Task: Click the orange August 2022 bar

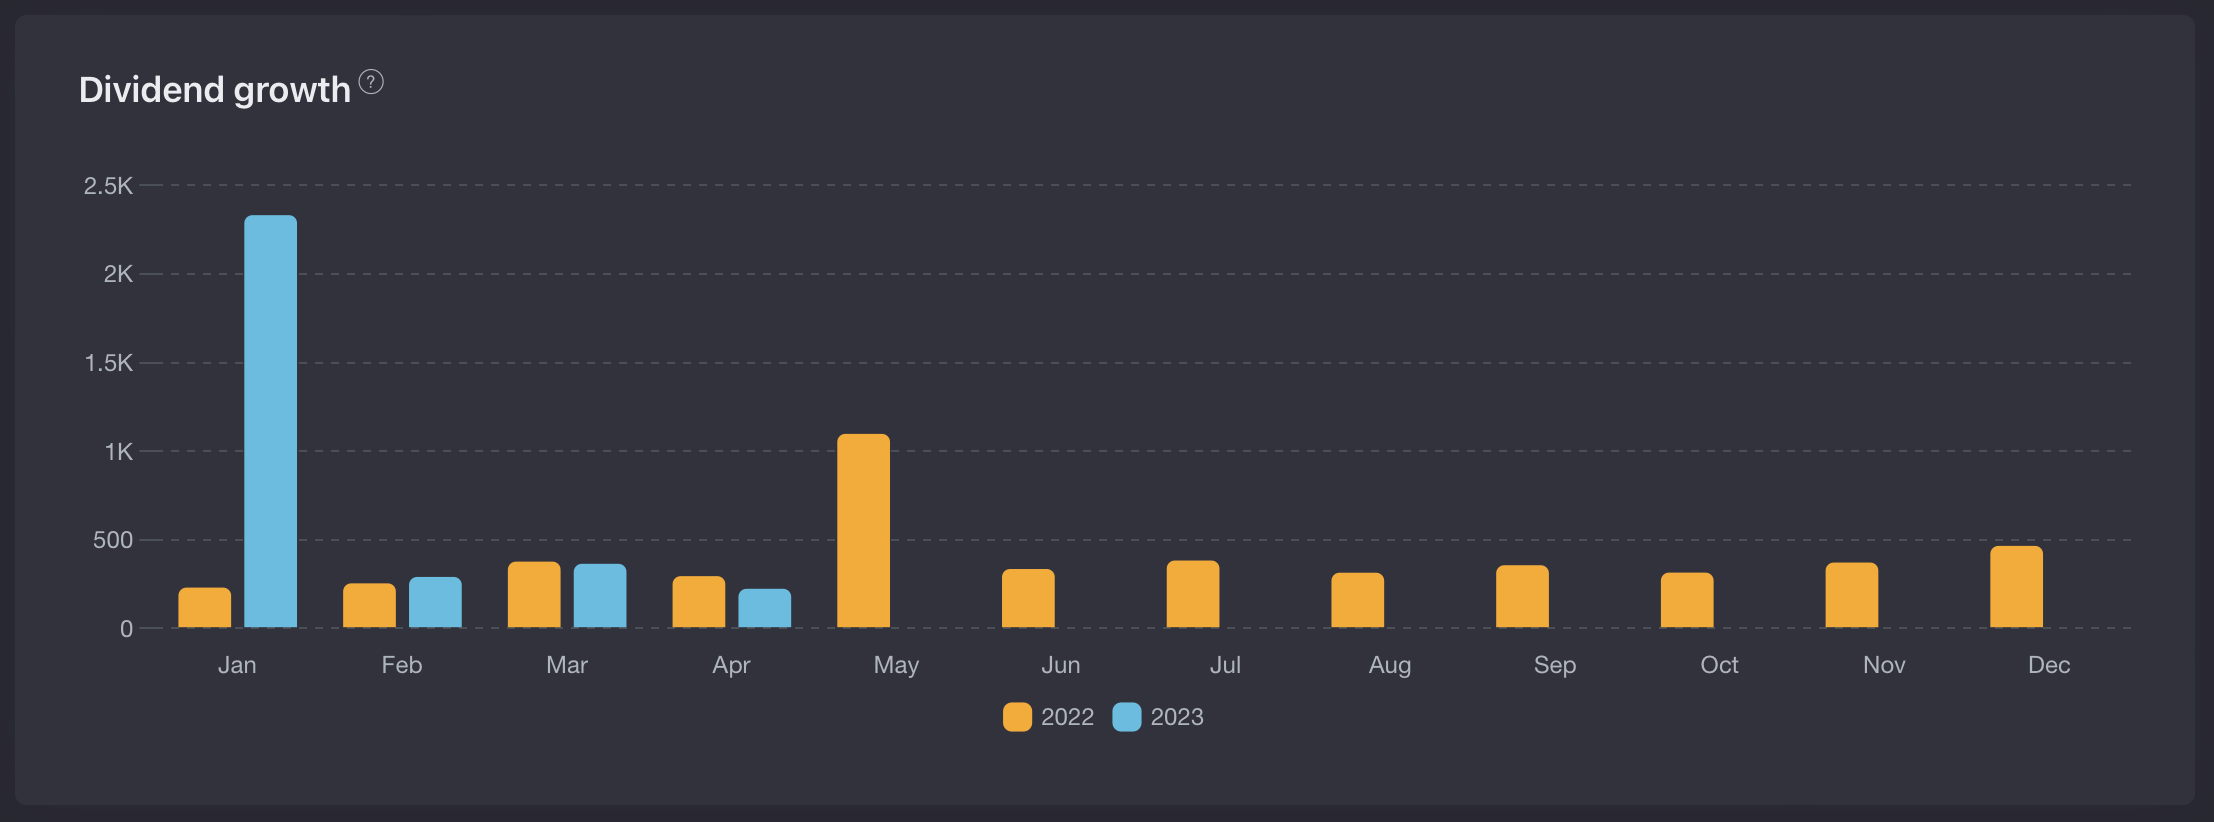Action: 1357,601
